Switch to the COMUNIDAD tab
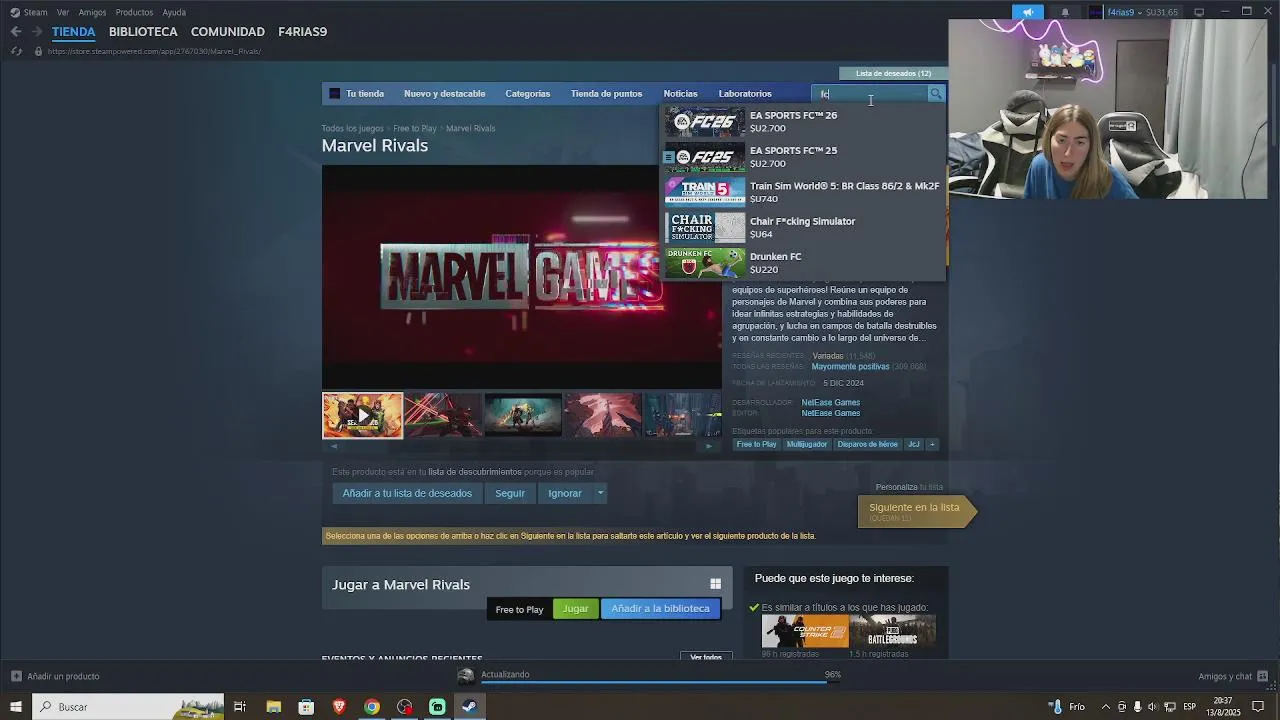The width and height of the screenshot is (1280, 720). [x=228, y=32]
